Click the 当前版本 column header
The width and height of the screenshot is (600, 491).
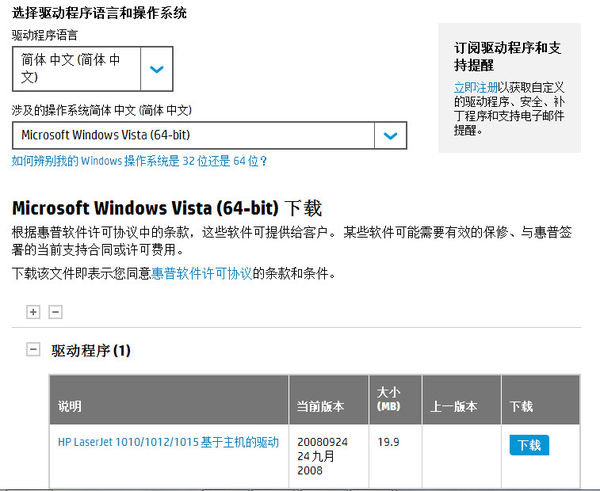329,400
